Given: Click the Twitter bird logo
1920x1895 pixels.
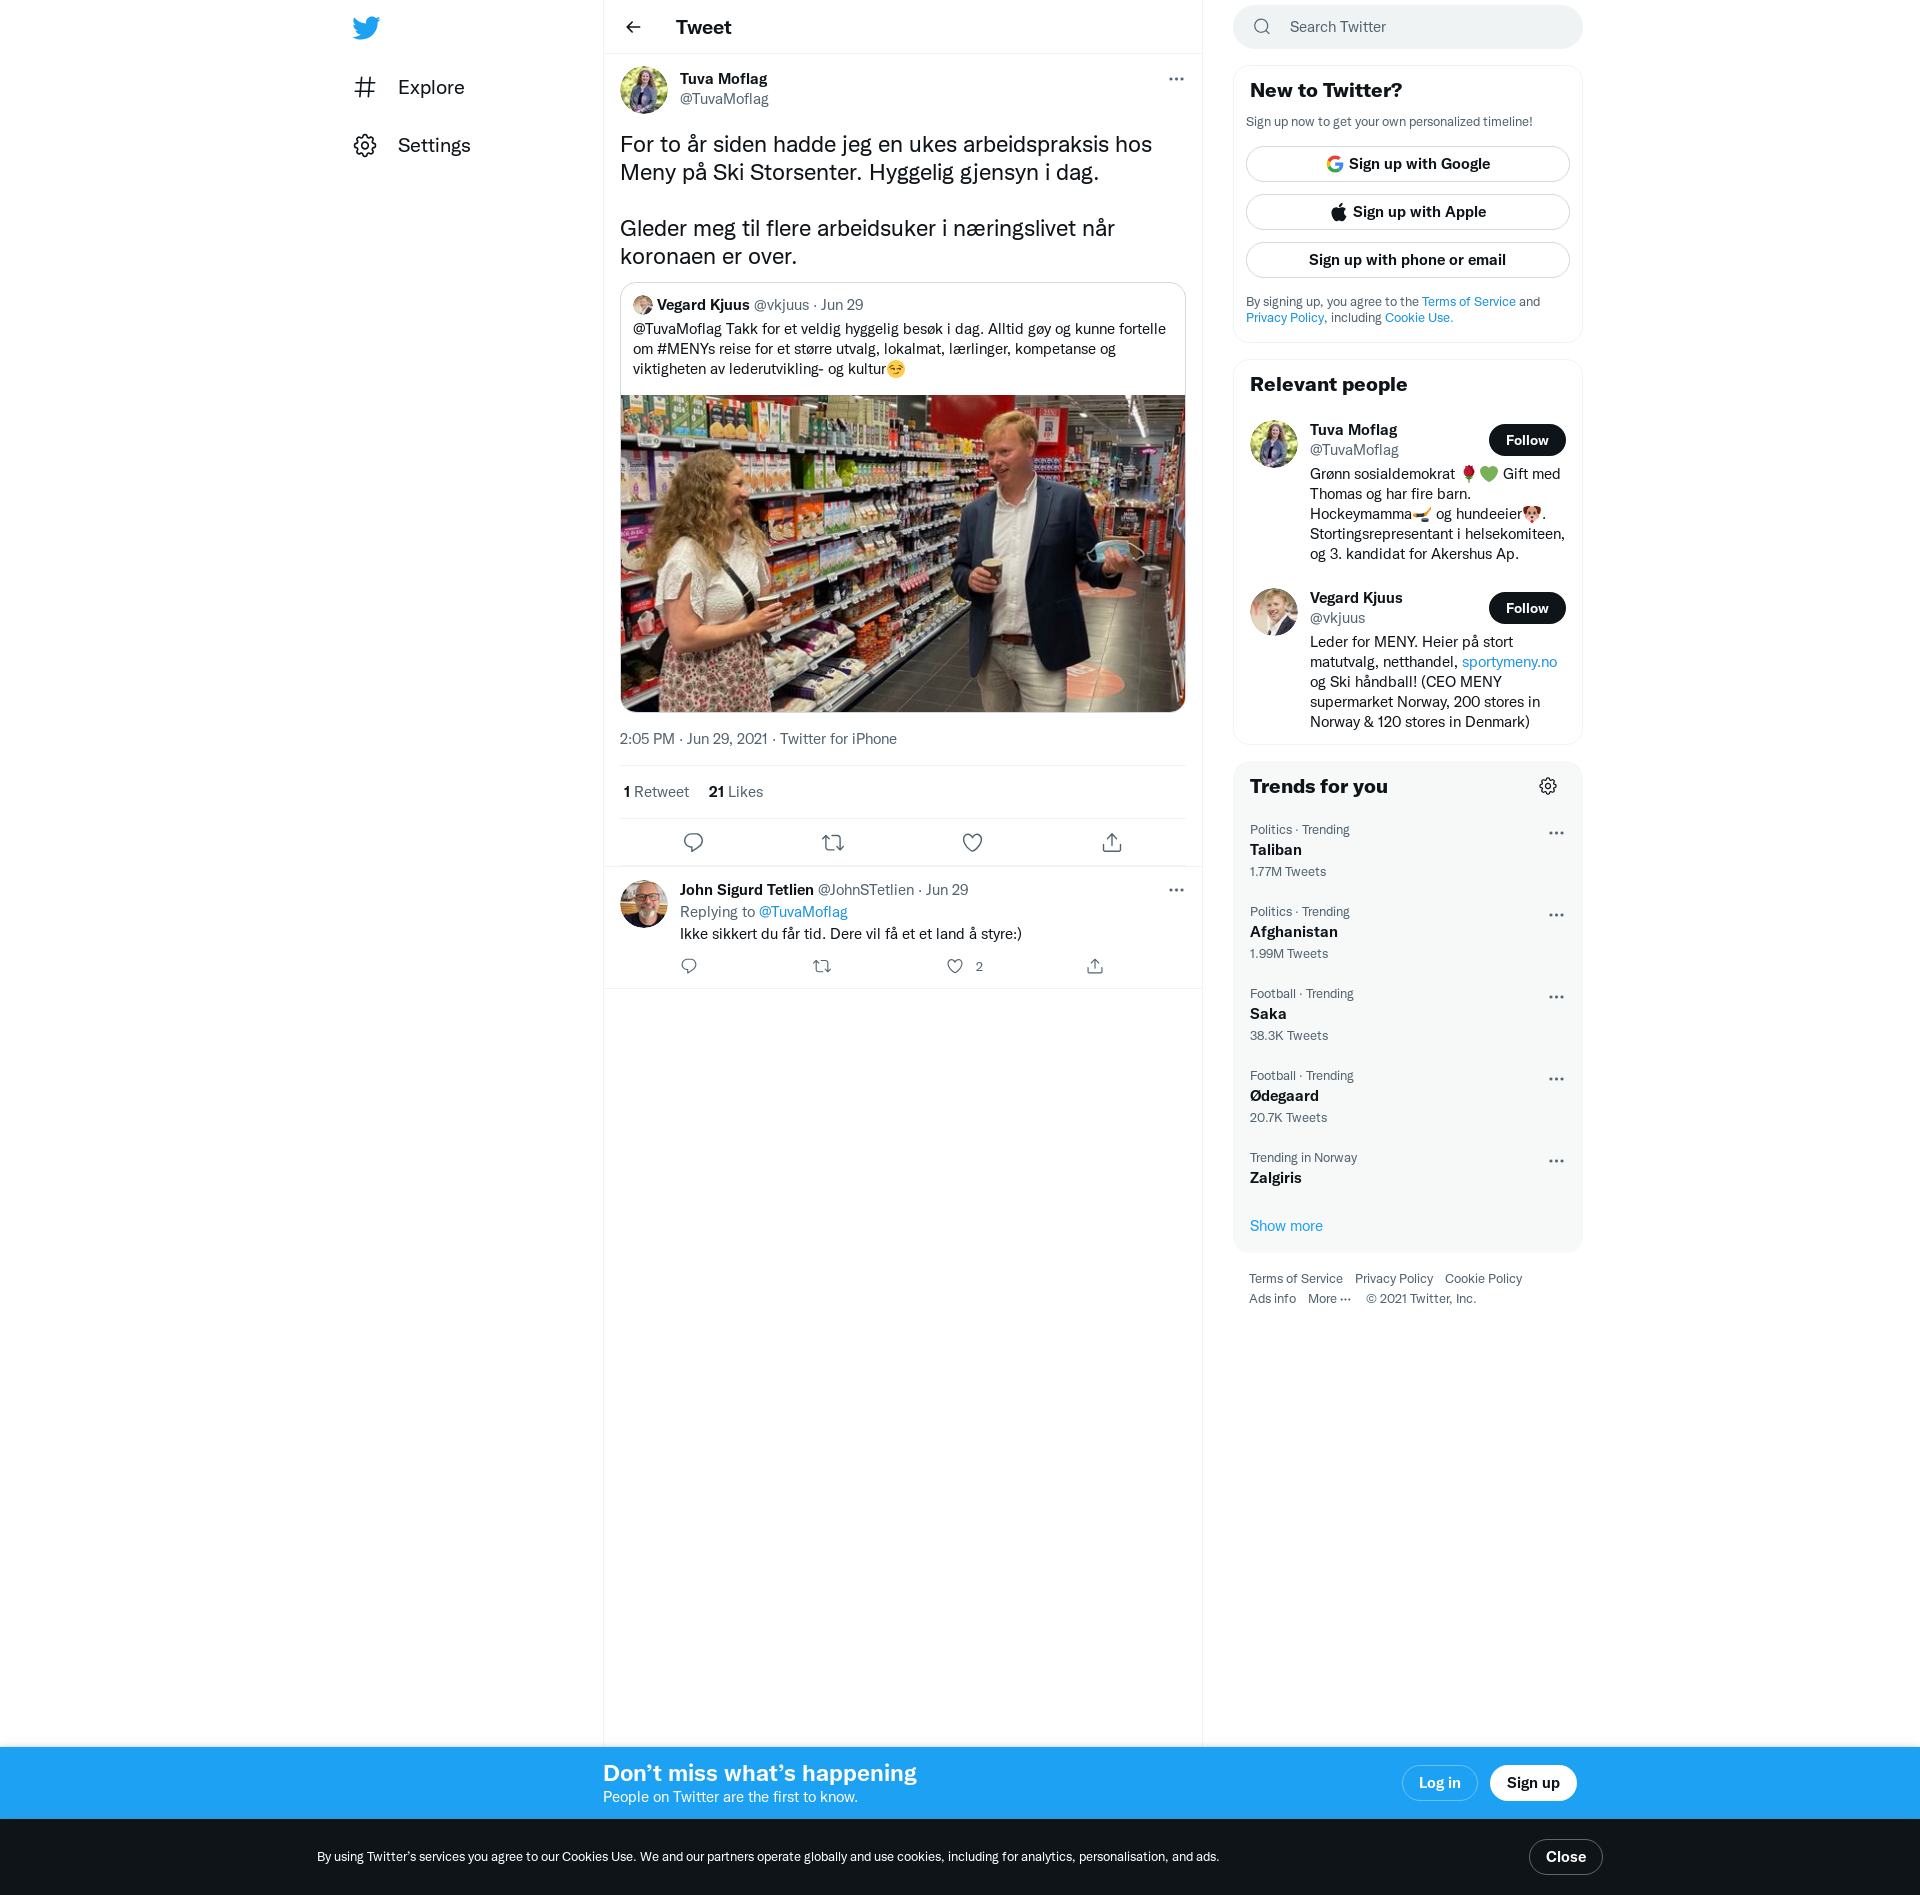Looking at the screenshot, I should click(366, 27).
